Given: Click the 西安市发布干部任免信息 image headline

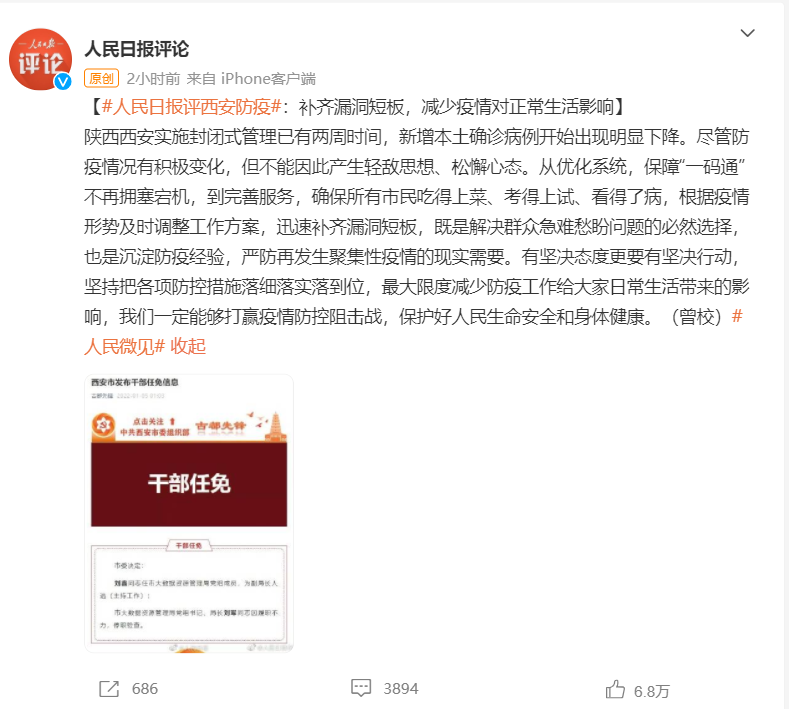Looking at the screenshot, I should point(134,382).
